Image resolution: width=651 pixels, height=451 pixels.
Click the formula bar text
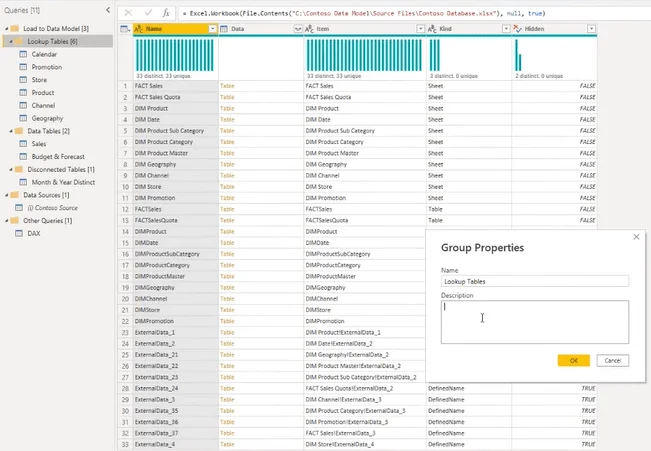click(x=364, y=13)
